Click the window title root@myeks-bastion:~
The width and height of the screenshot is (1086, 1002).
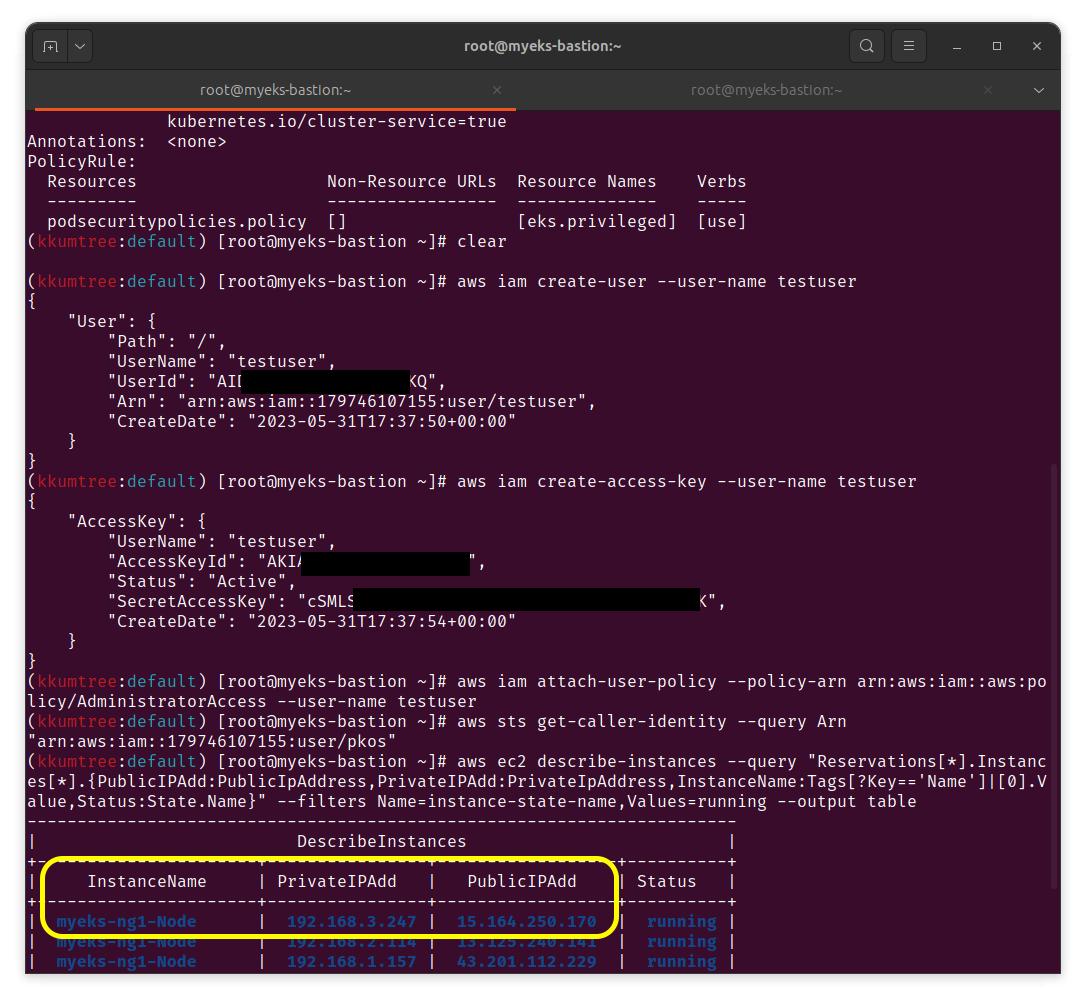(x=542, y=46)
